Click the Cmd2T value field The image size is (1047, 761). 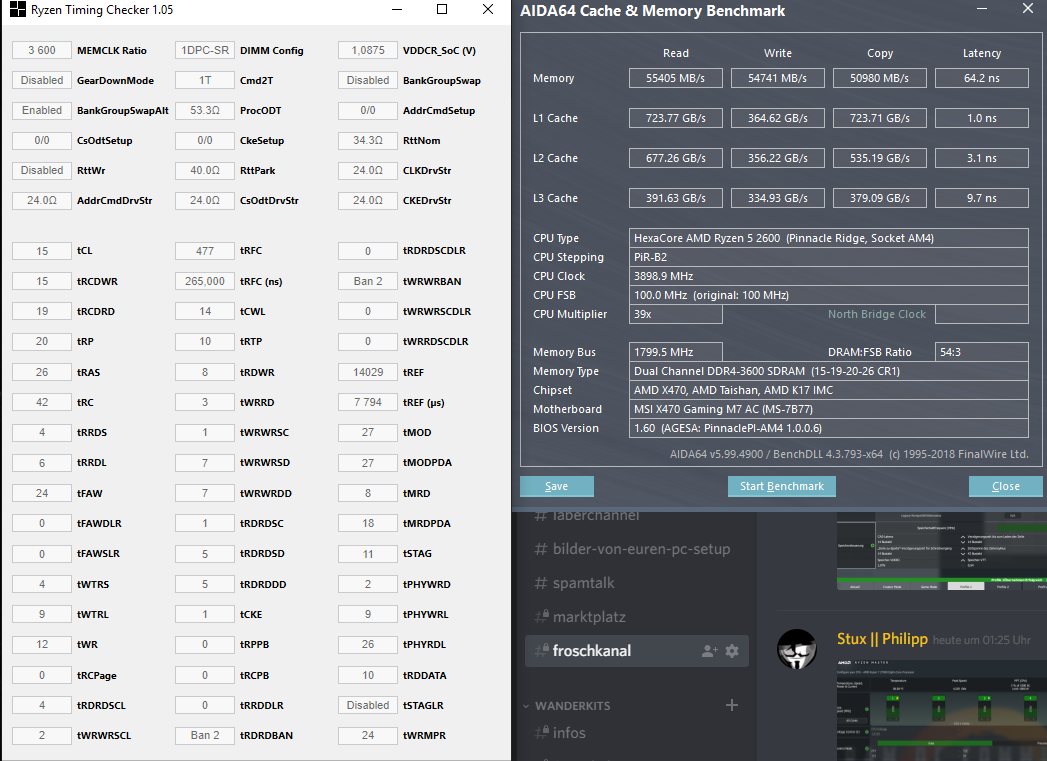(x=205, y=80)
